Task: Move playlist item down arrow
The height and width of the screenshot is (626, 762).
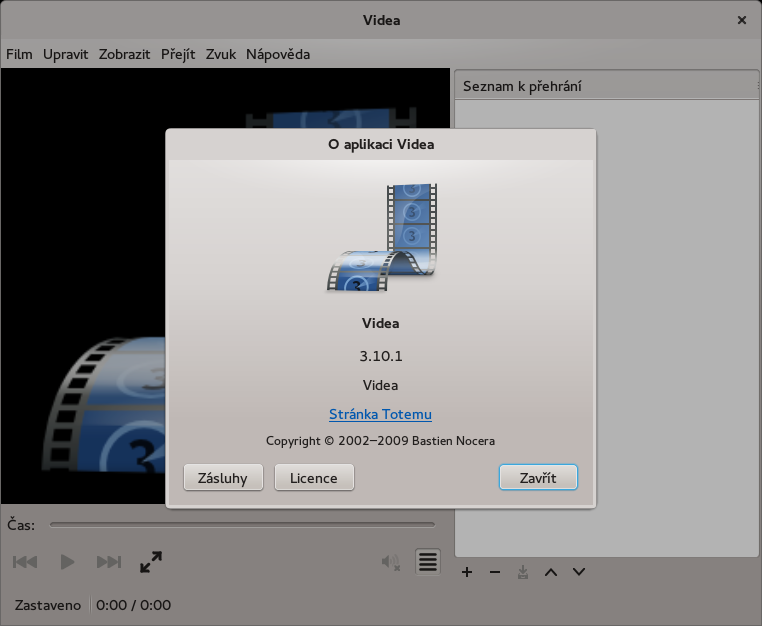Action: coord(579,572)
